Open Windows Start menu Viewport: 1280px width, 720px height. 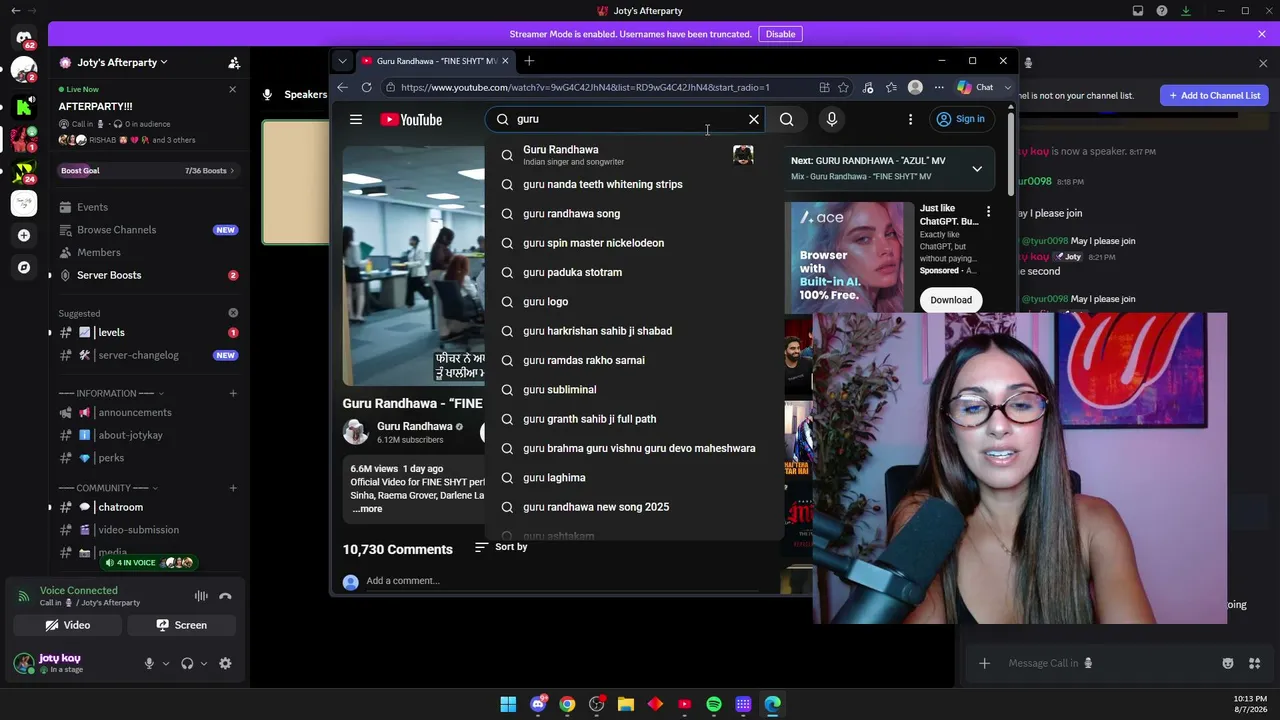tap(508, 704)
